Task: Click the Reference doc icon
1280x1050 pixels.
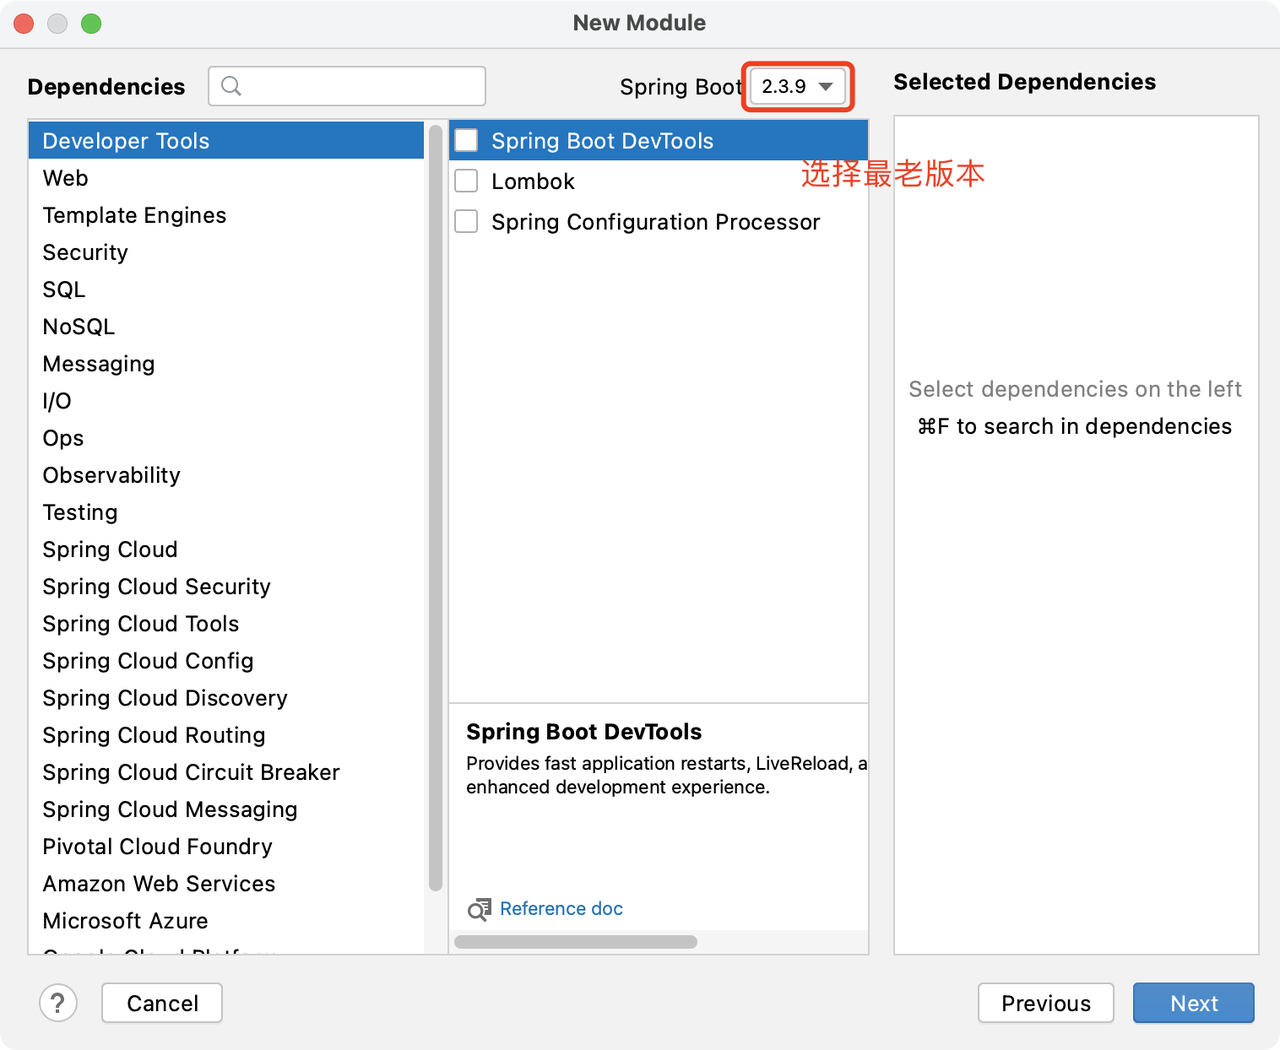Action: 479,909
